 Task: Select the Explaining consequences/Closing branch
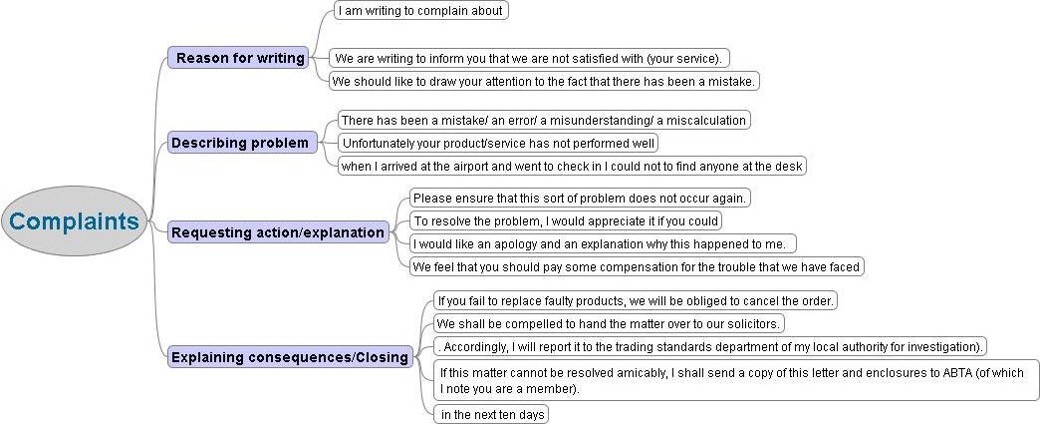(x=290, y=357)
